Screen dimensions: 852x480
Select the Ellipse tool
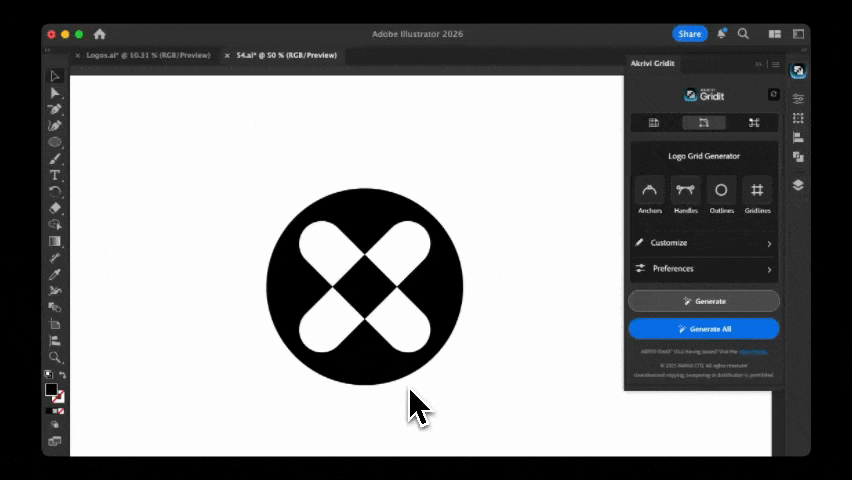(x=55, y=142)
